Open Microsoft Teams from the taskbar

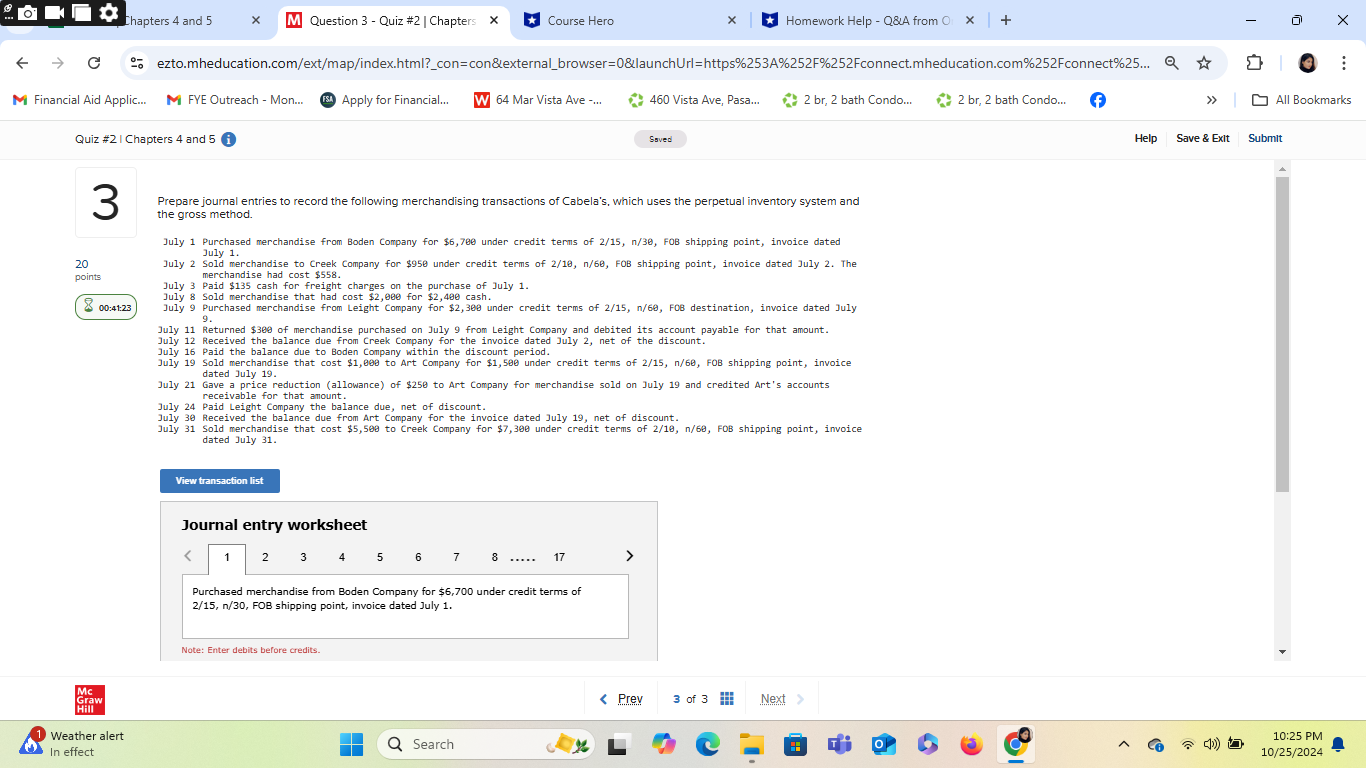pos(838,744)
